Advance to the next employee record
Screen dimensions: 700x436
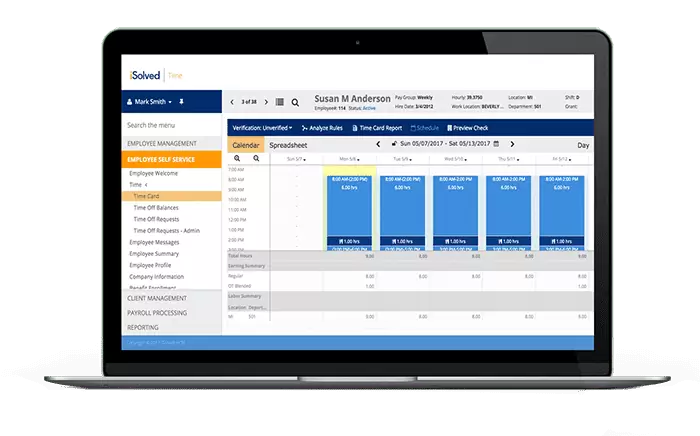pyautogui.click(x=266, y=102)
